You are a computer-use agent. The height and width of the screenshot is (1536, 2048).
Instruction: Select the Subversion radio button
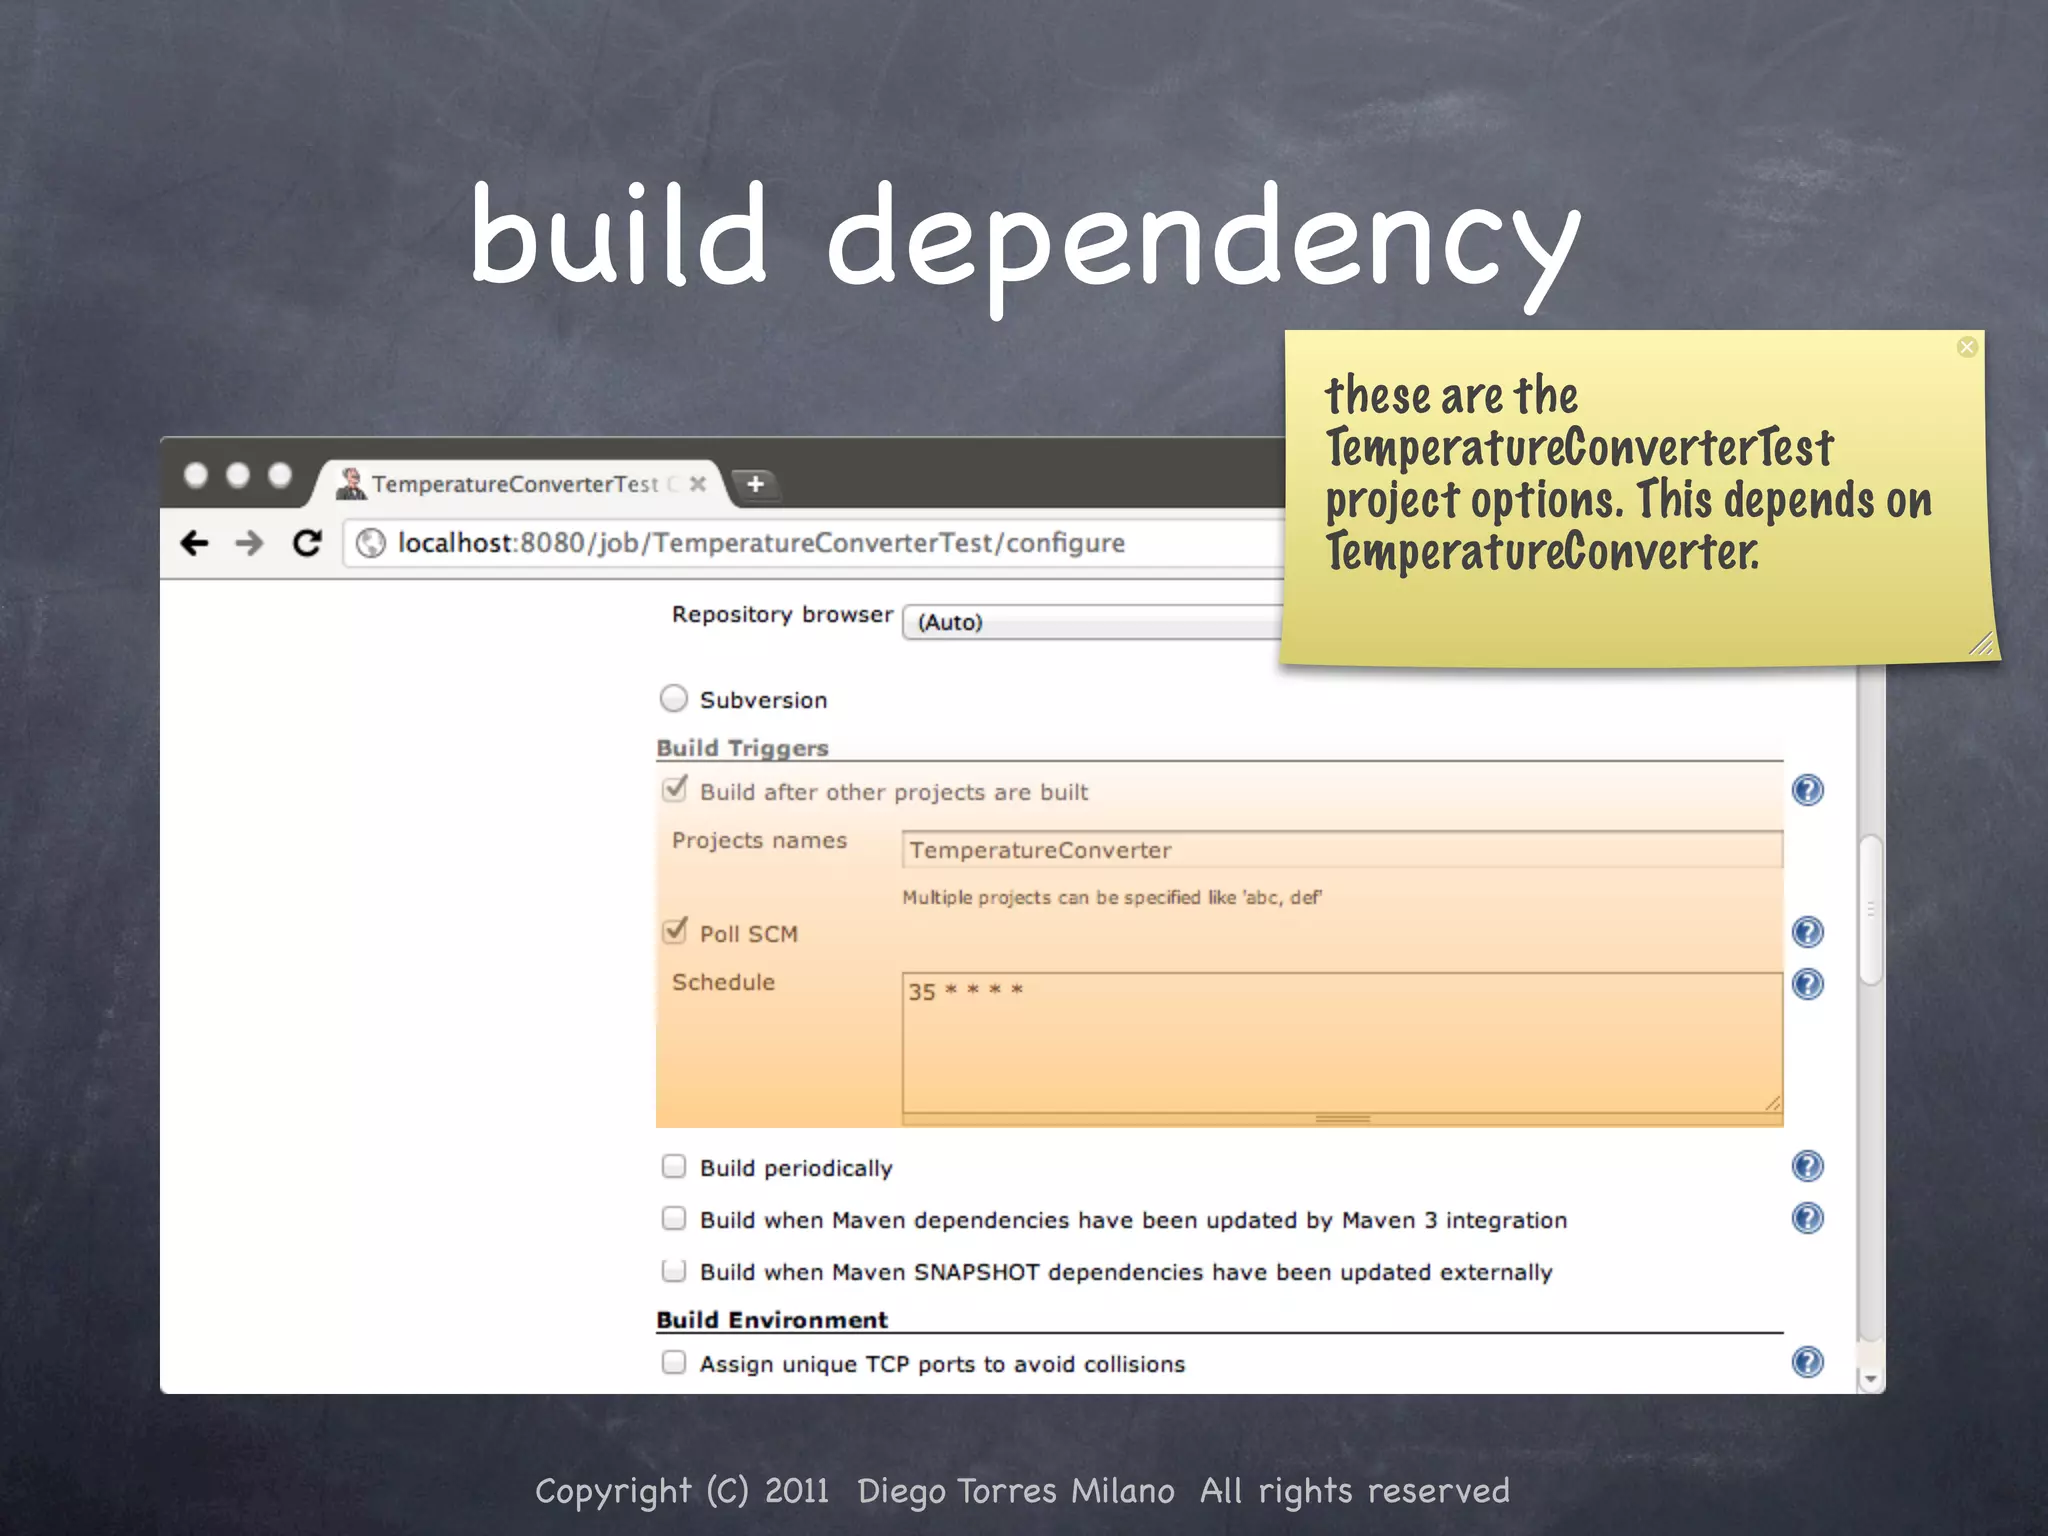pos(674,698)
